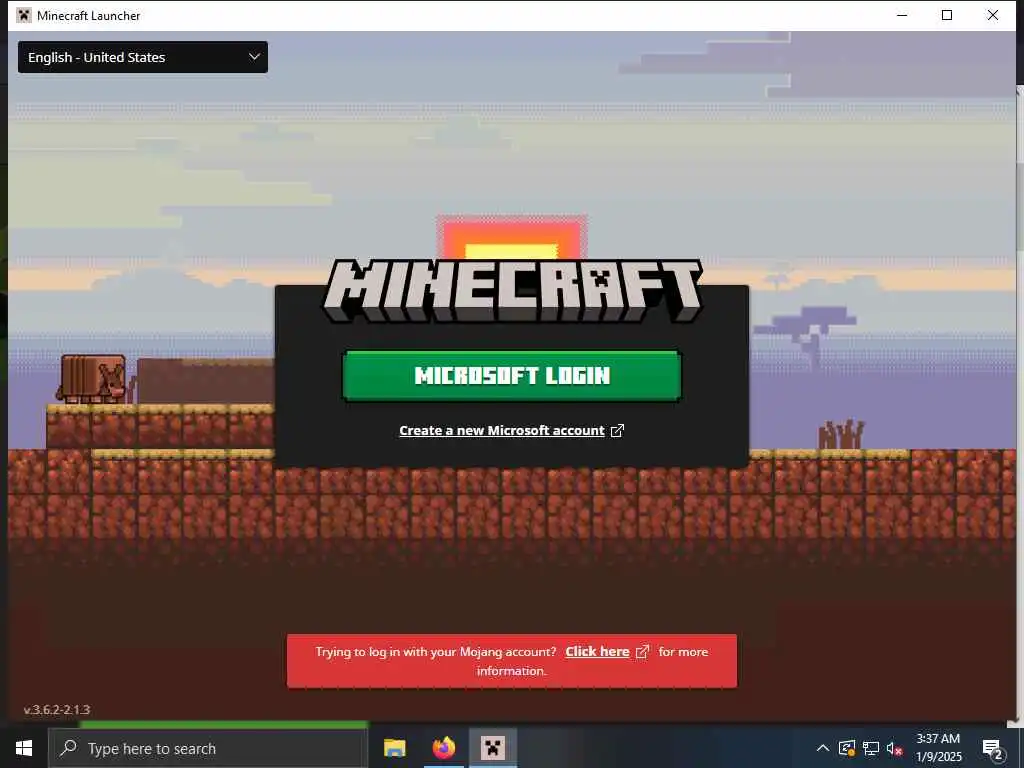Click the version text v.3.6.2-2.1.3
The height and width of the screenshot is (768, 1024).
click(57, 709)
